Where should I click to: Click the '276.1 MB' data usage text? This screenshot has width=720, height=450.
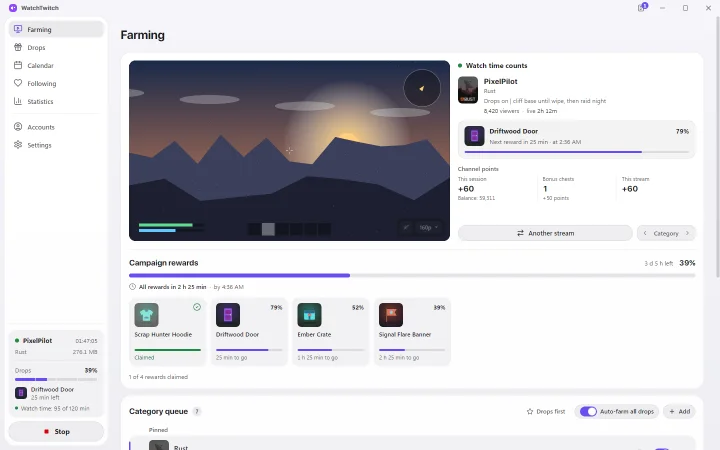[x=85, y=352]
